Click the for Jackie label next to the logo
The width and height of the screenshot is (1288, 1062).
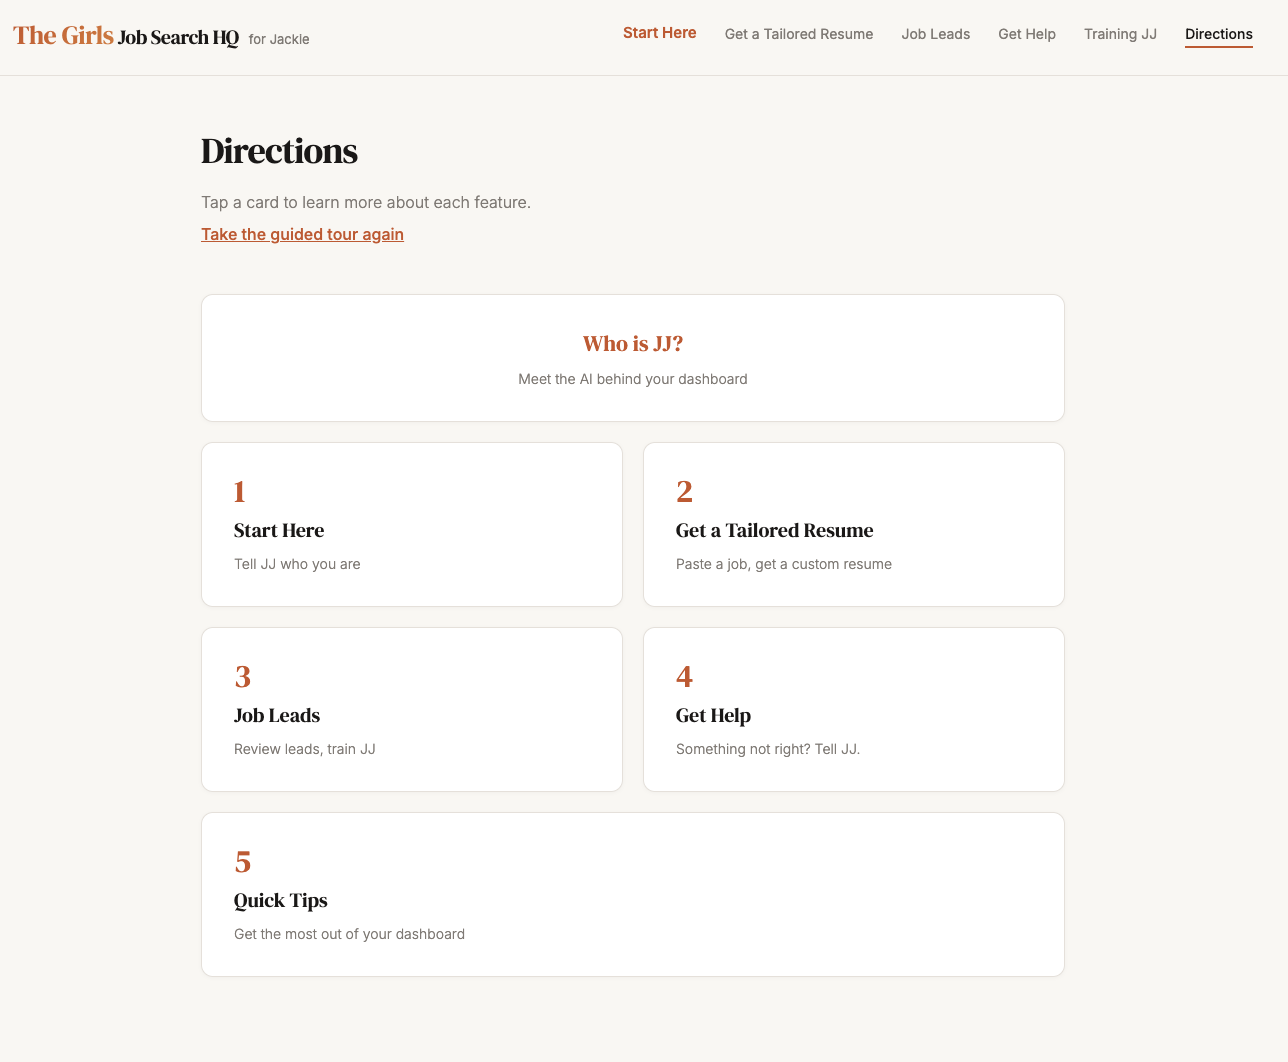pos(279,39)
